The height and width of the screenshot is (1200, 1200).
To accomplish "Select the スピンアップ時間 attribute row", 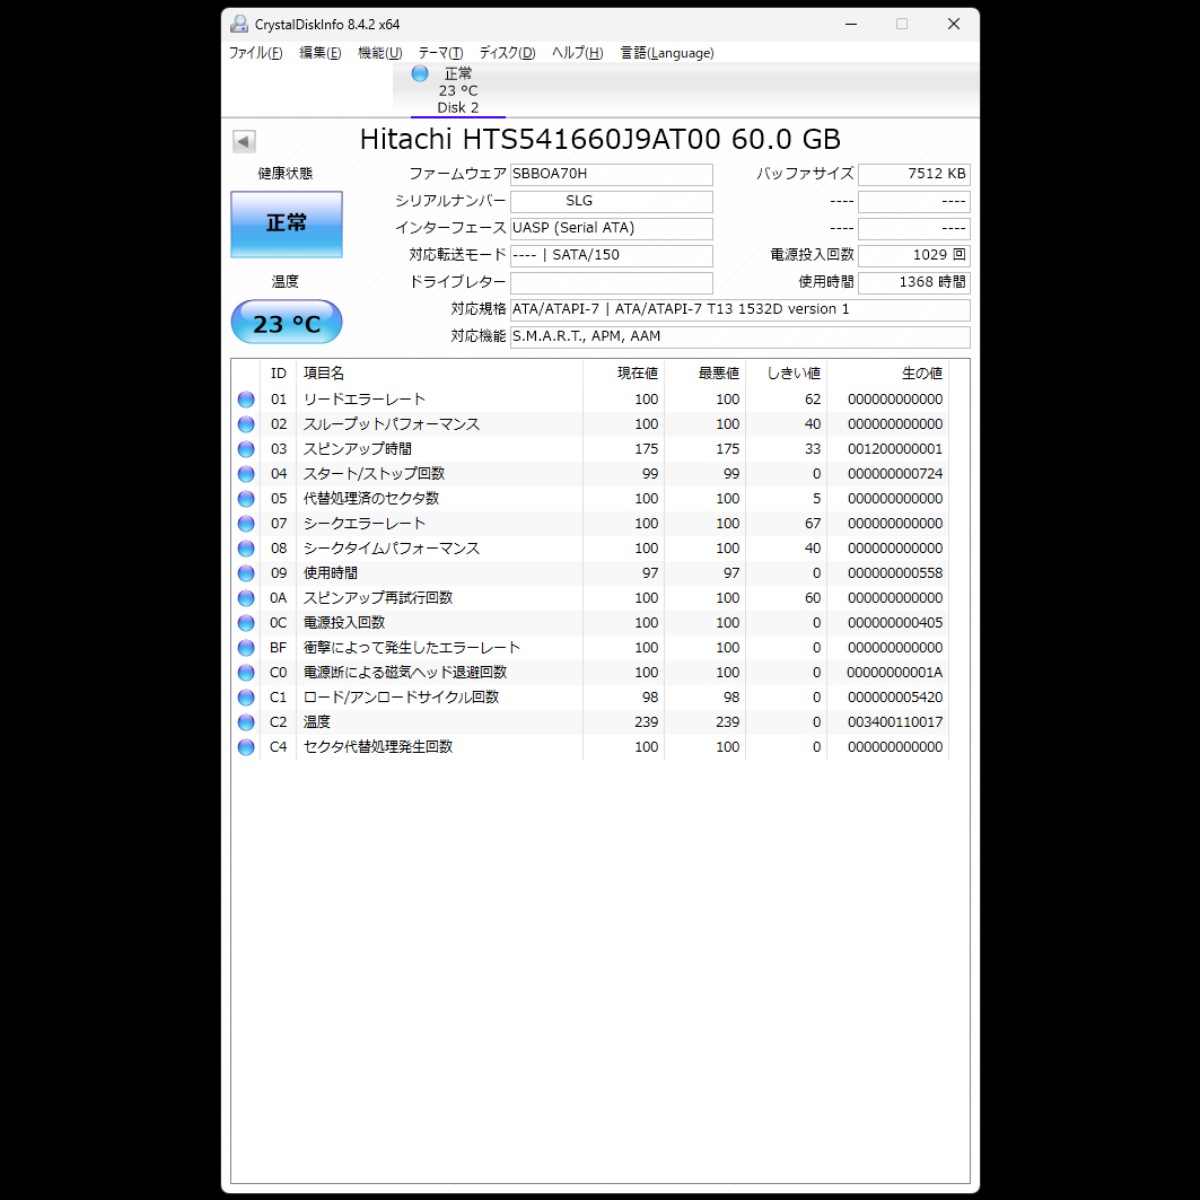I will coord(590,449).
